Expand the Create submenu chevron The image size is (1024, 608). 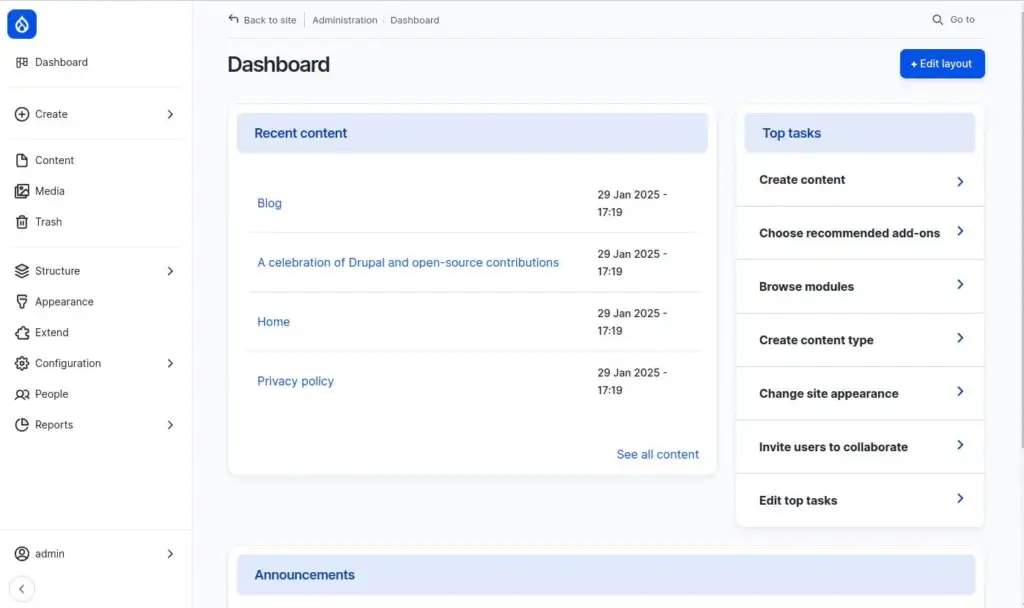(170, 114)
